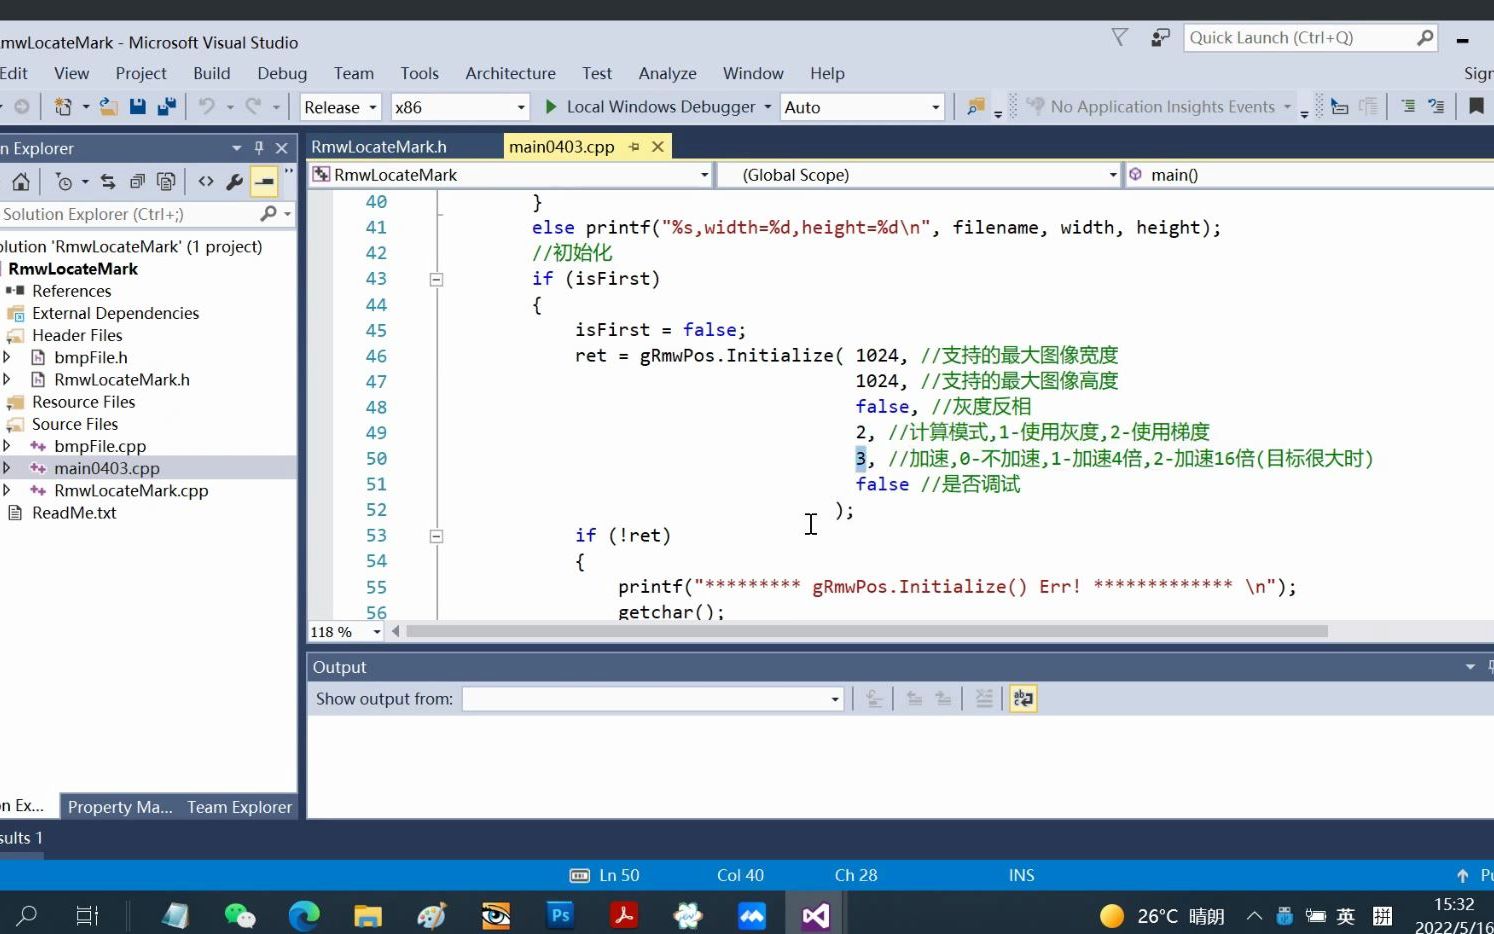Image resolution: width=1494 pixels, height=934 pixels.
Task: Open the Architecture menu
Action: click(x=510, y=73)
